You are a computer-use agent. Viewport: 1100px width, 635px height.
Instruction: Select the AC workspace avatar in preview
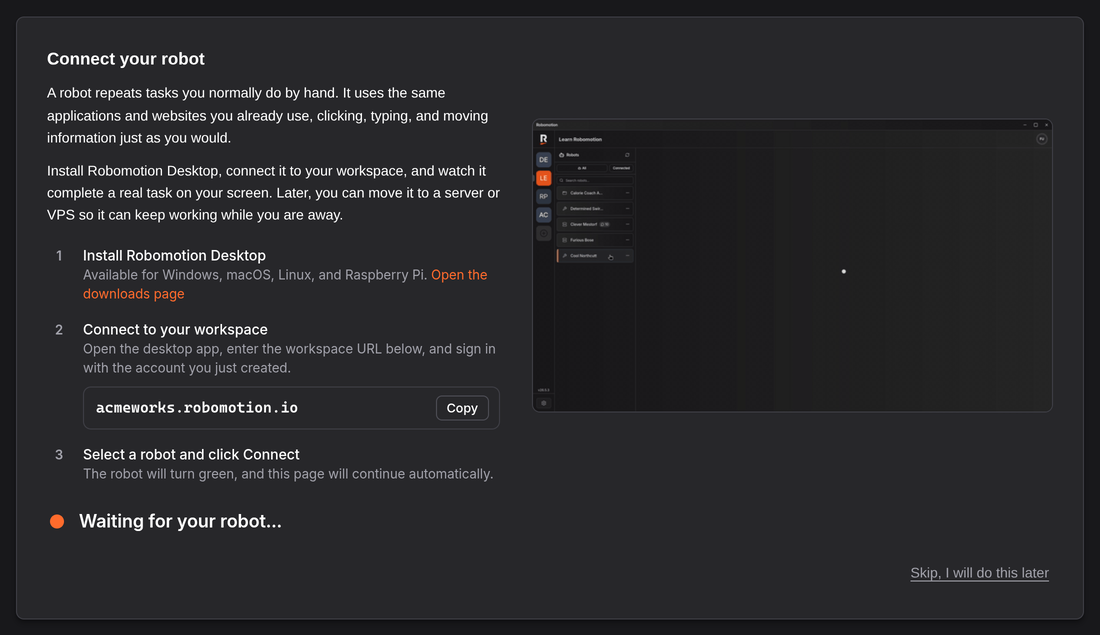(544, 215)
